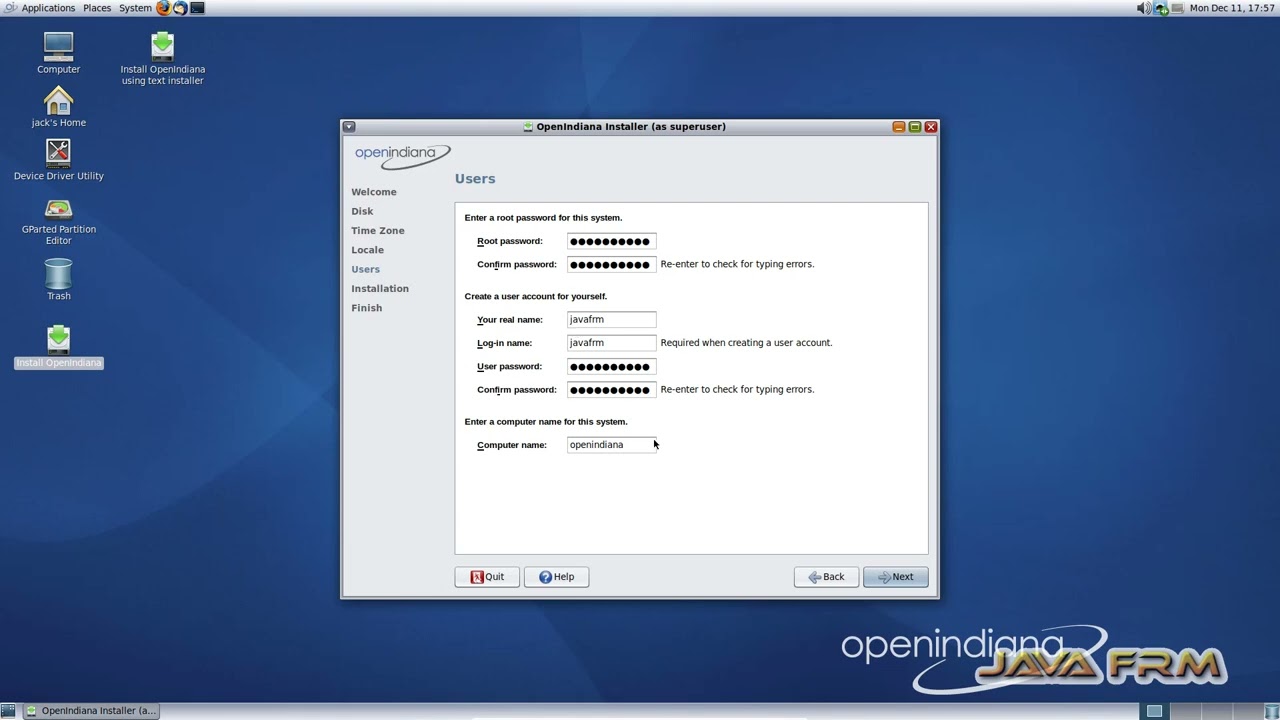This screenshot has height=720, width=1280.
Task: Launch Firefox from top panel
Action: pos(164,8)
